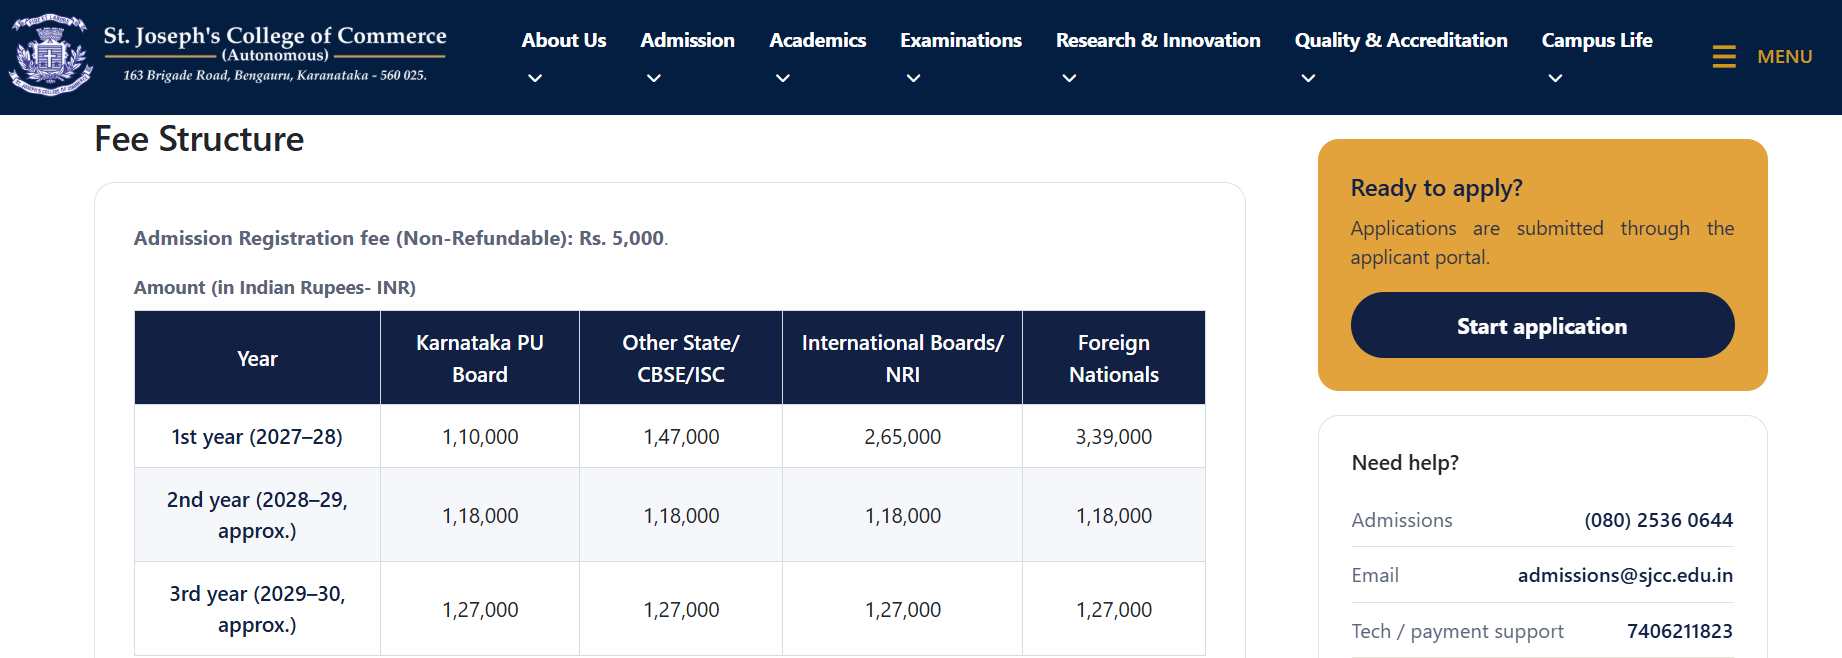Click the 2,65,000 fee cell
Screen dimensions: 1842x658
click(903, 436)
